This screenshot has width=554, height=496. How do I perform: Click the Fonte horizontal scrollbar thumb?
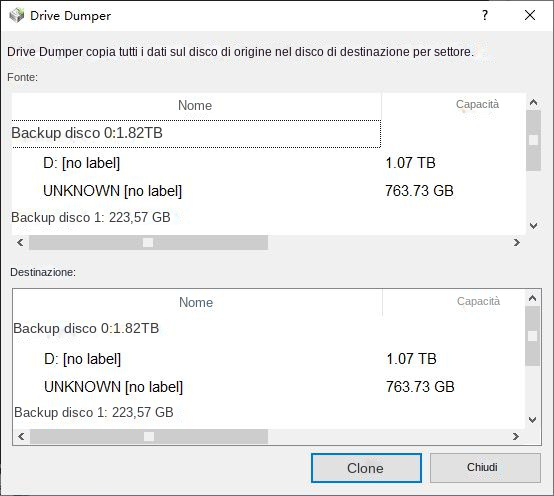tap(148, 243)
